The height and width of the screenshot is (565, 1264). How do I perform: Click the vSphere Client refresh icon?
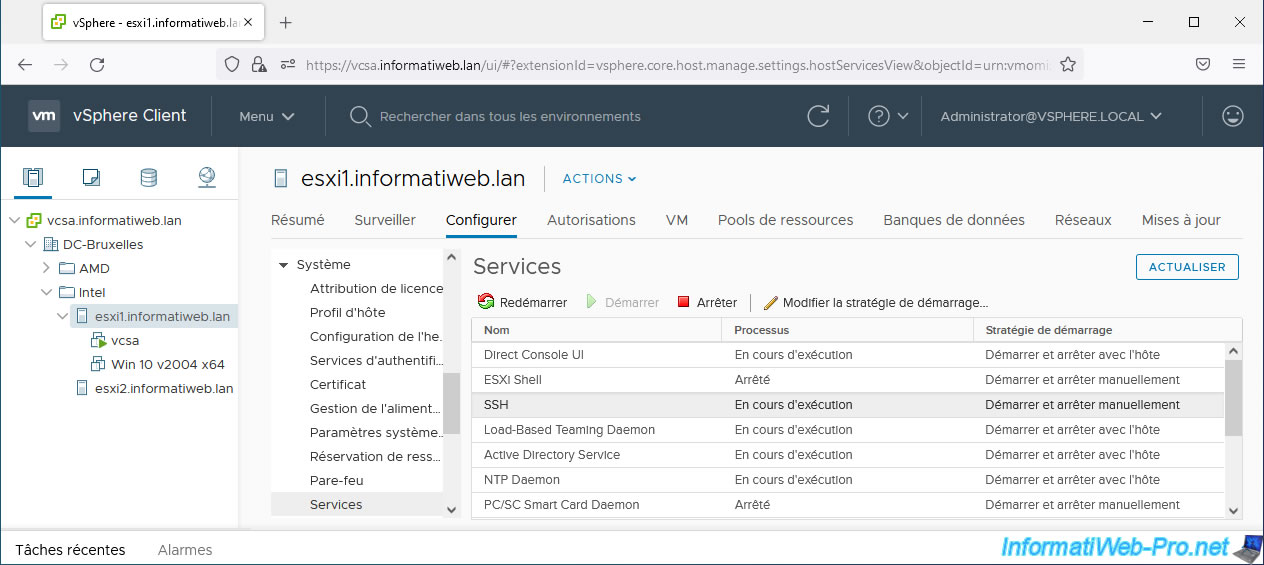point(818,116)
